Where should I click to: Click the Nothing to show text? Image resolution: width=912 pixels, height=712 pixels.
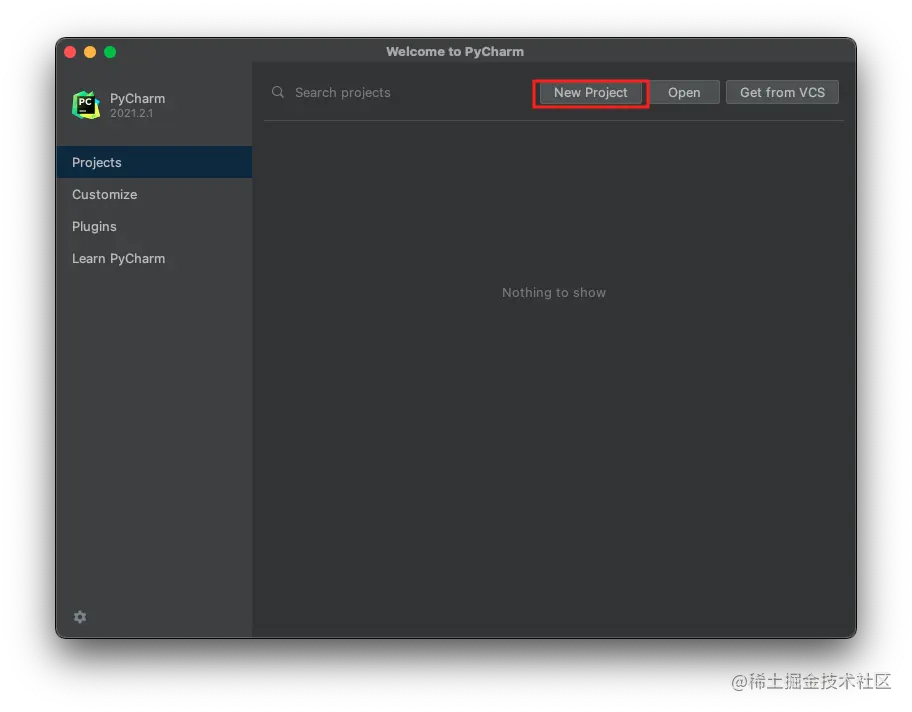(554, 293)
